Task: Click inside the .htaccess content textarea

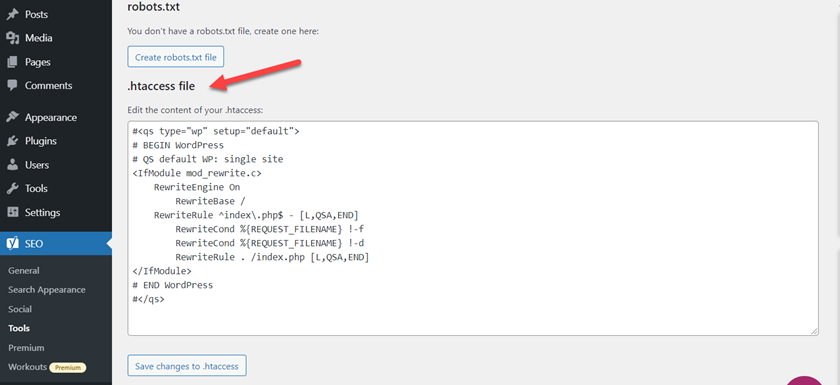Action: point(473,228)
